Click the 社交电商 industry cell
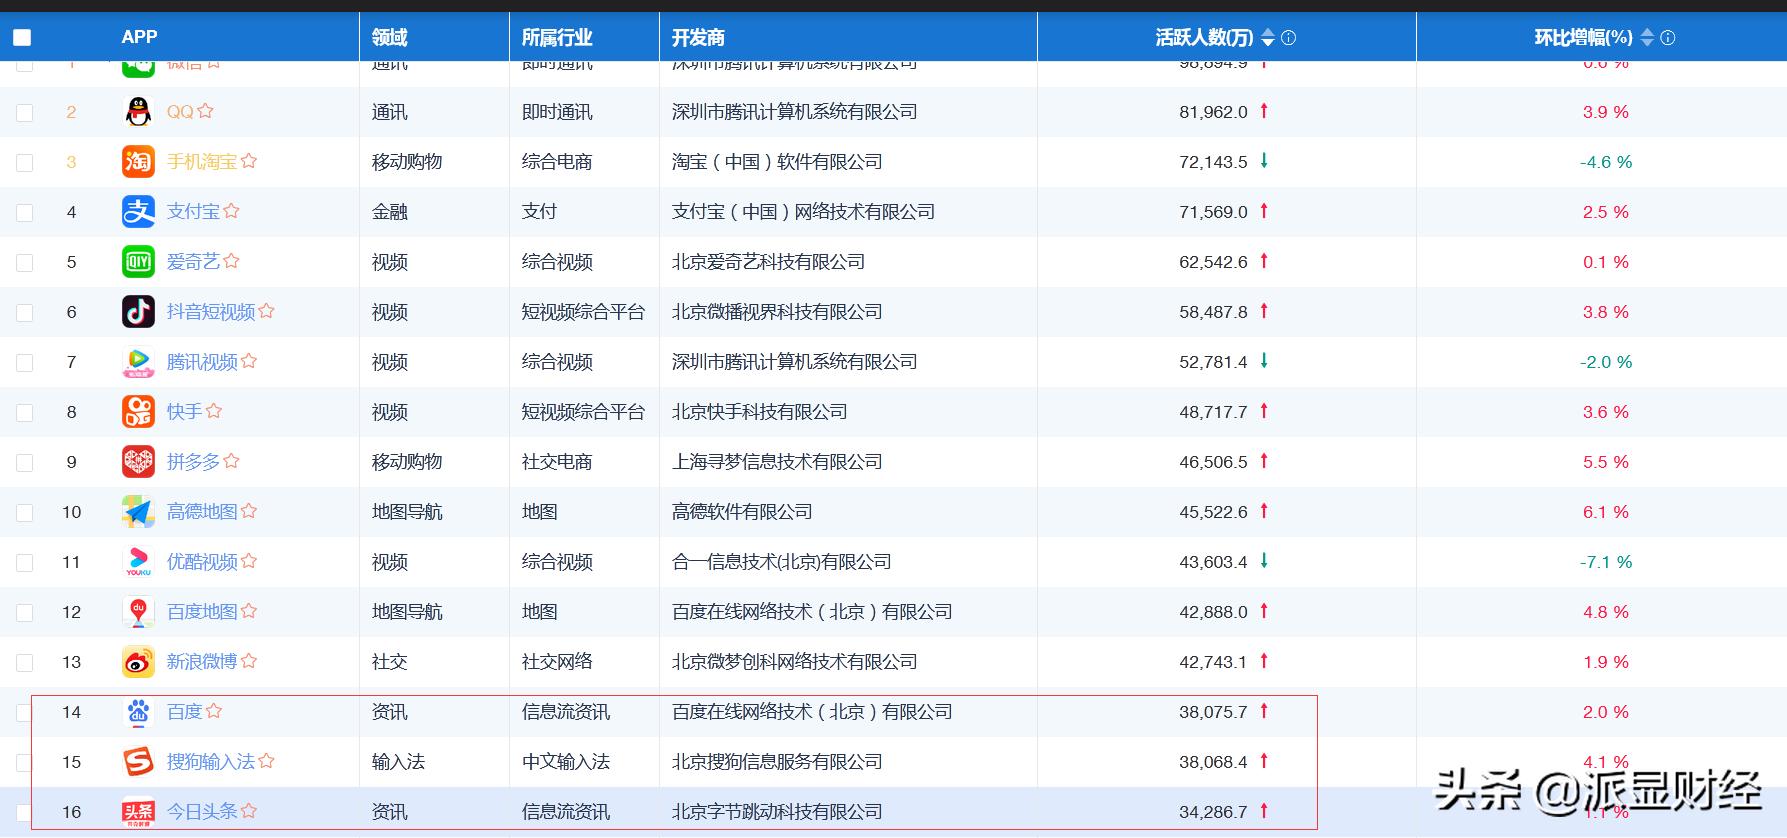 [557, 461]
